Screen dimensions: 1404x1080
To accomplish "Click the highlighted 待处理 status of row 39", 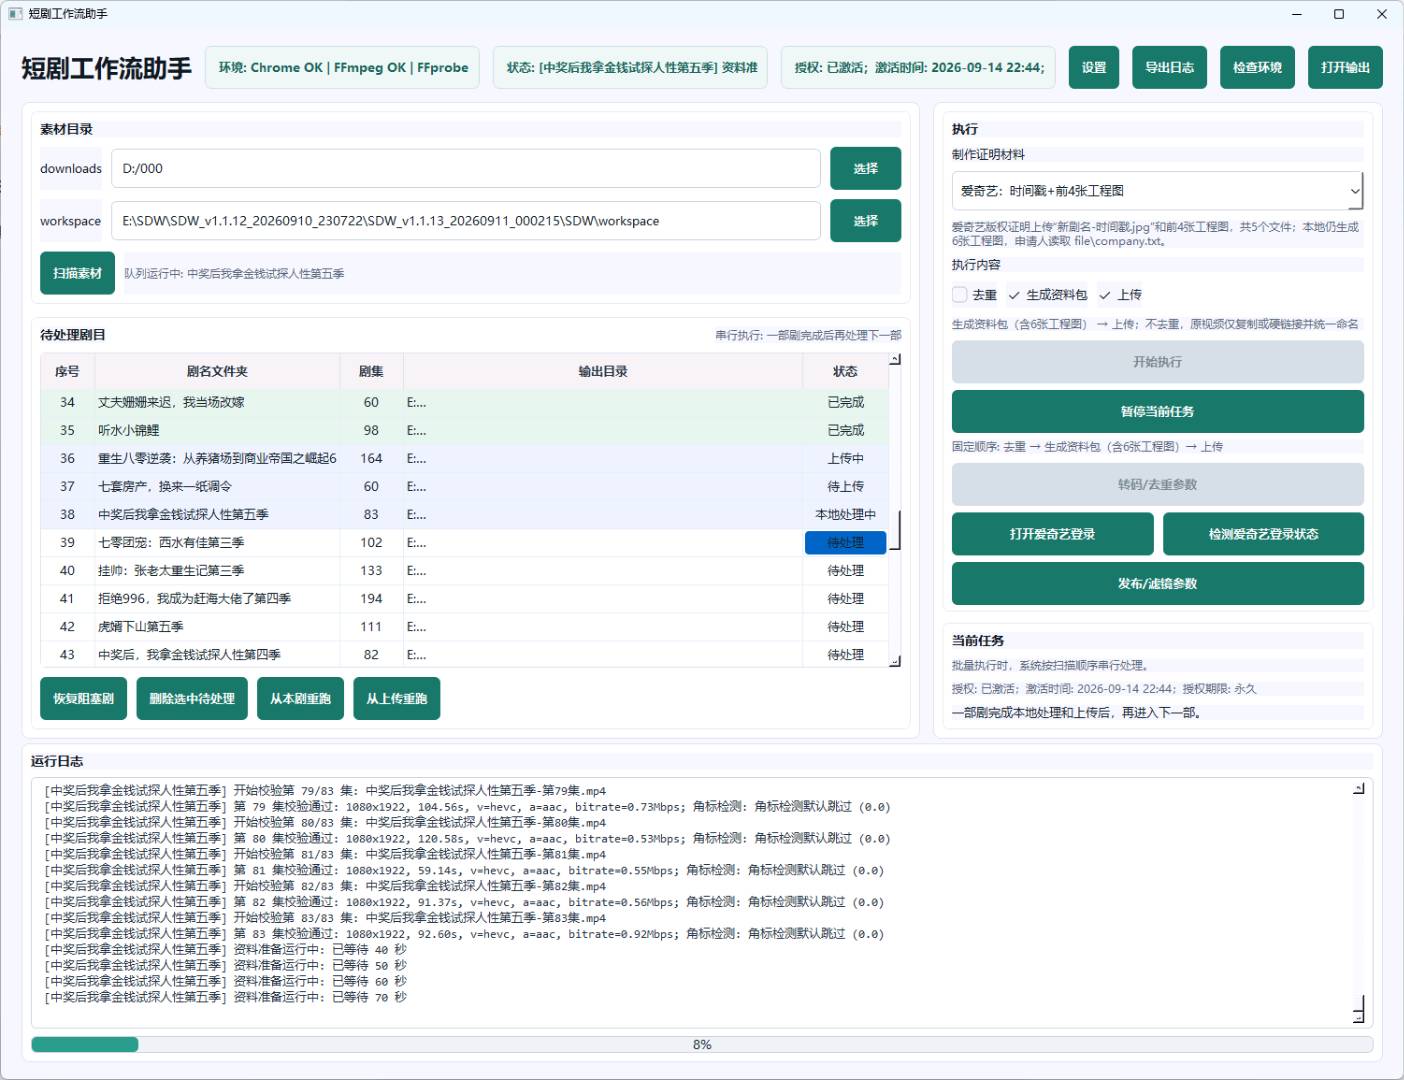I will tap(845, 542).
